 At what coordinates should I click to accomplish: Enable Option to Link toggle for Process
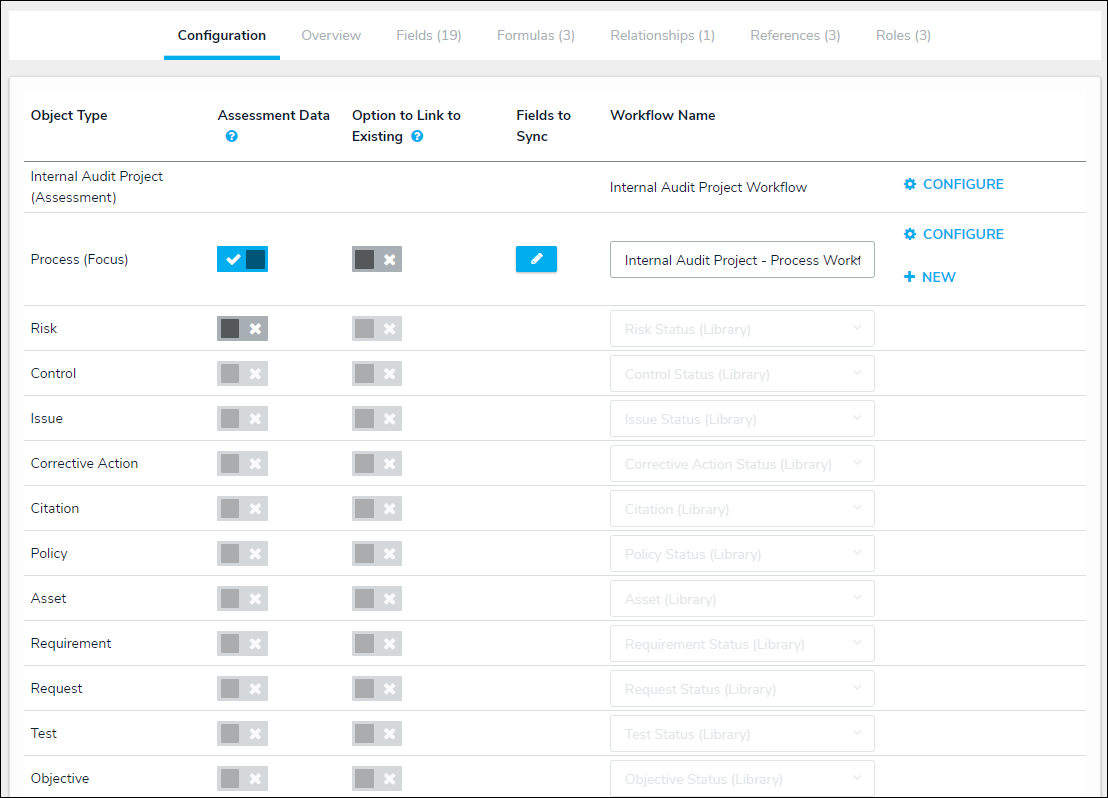click(x=377, y=259)
